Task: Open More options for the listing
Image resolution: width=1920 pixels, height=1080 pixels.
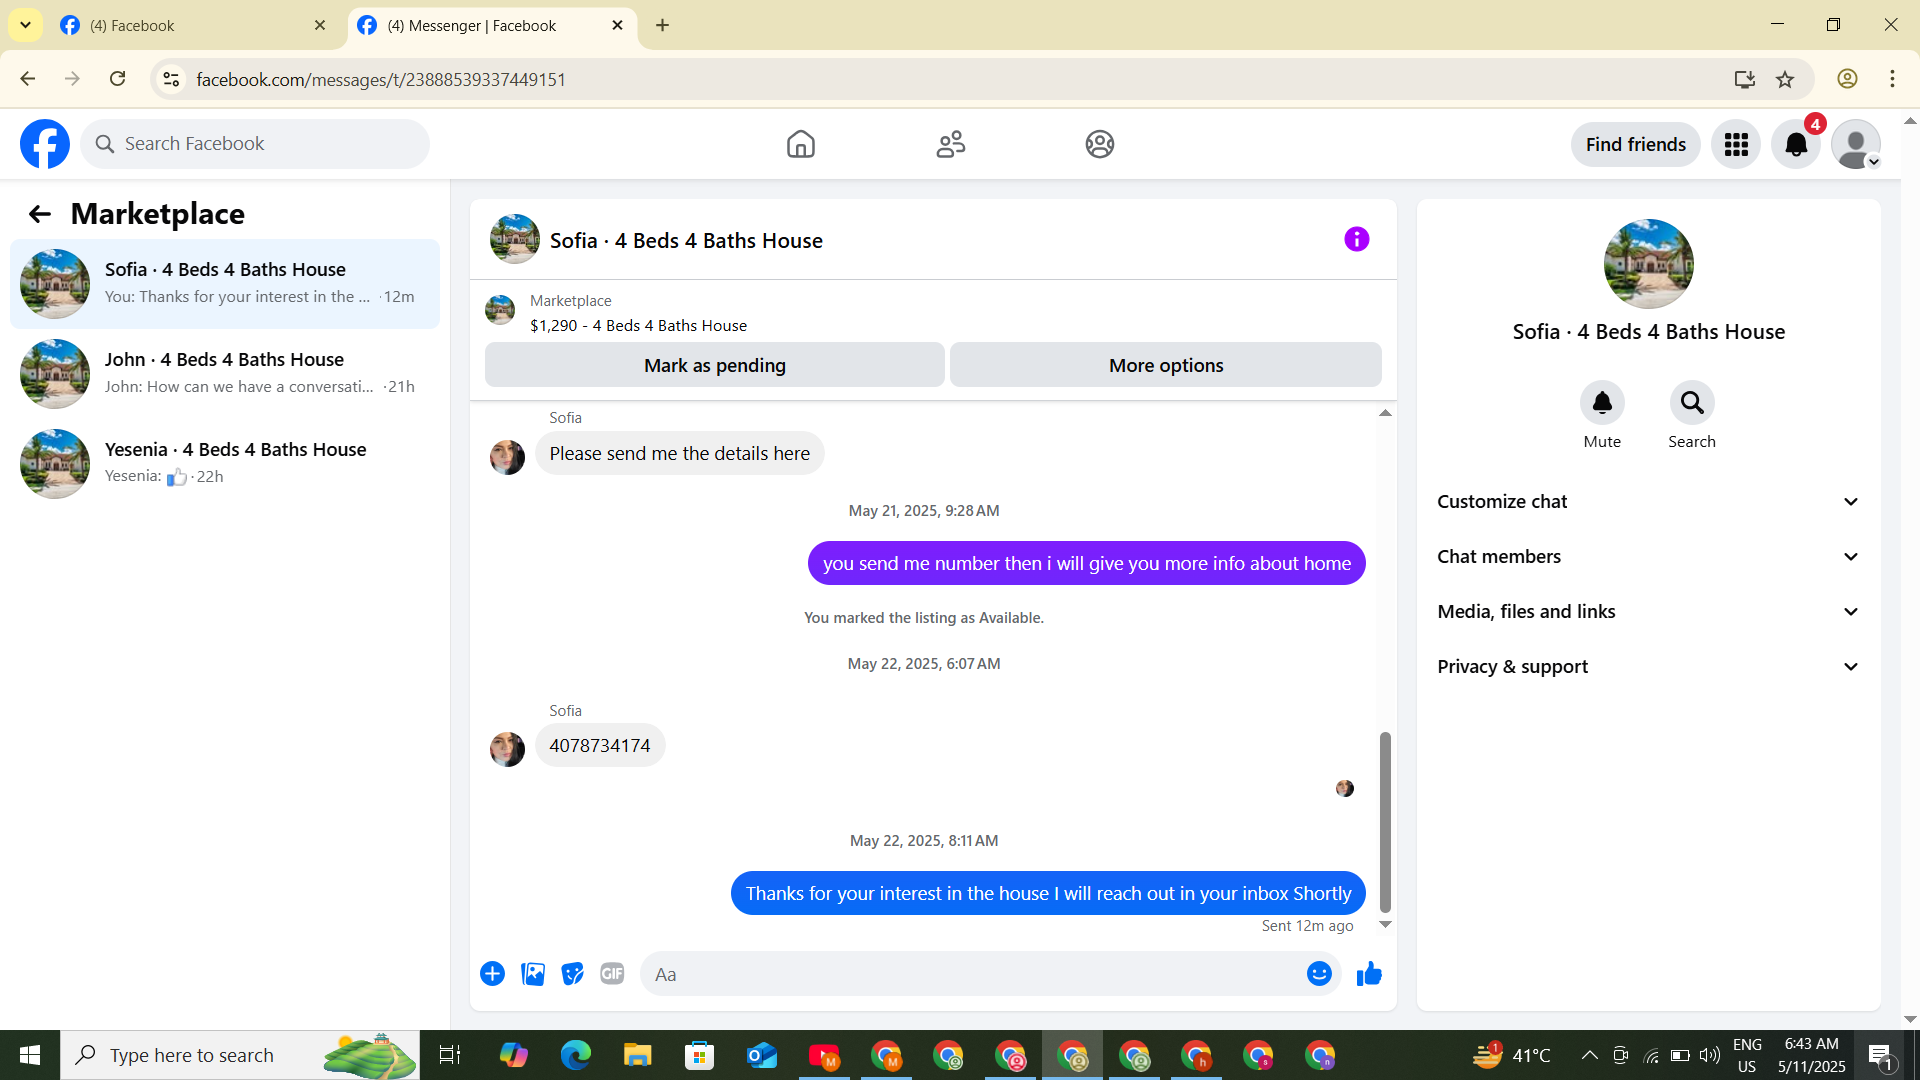Action: pyautogui.click(x=1166, y=365)
